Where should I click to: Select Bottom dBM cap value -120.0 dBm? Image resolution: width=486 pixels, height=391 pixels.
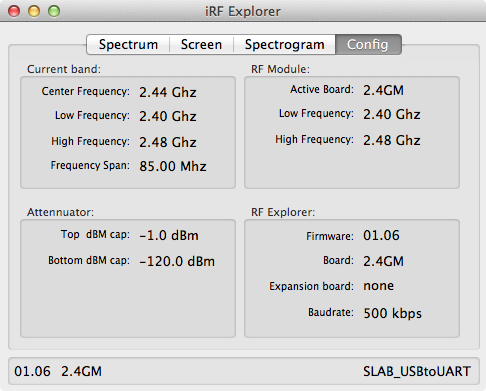pos(177,261)
